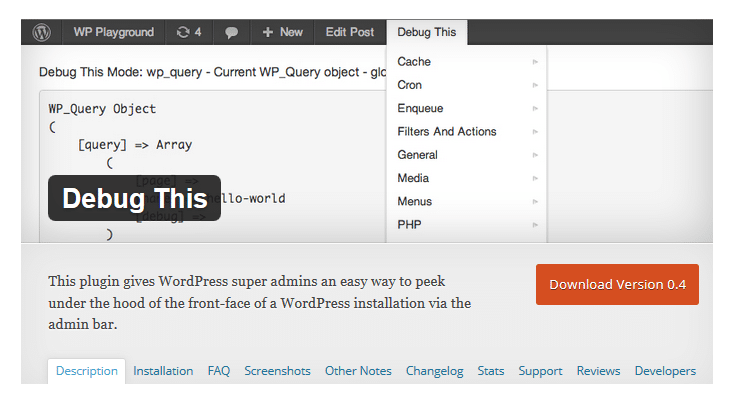Click the plus icon beside New

click(267, 32)
